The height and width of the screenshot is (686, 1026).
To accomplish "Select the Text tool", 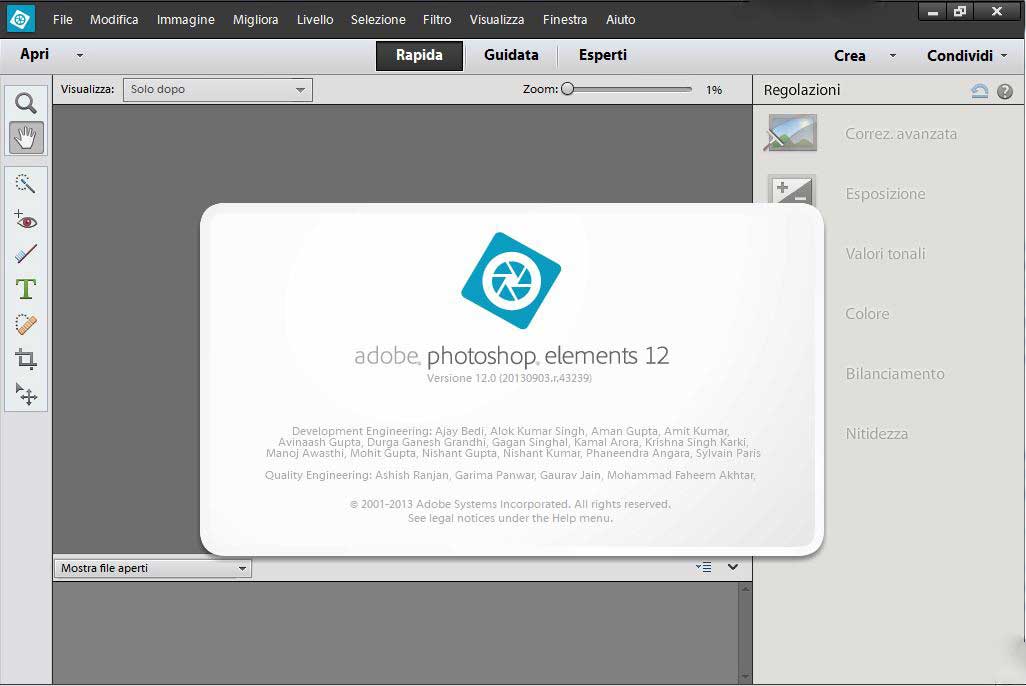I will pyautogui.click(x=26, y=289).
